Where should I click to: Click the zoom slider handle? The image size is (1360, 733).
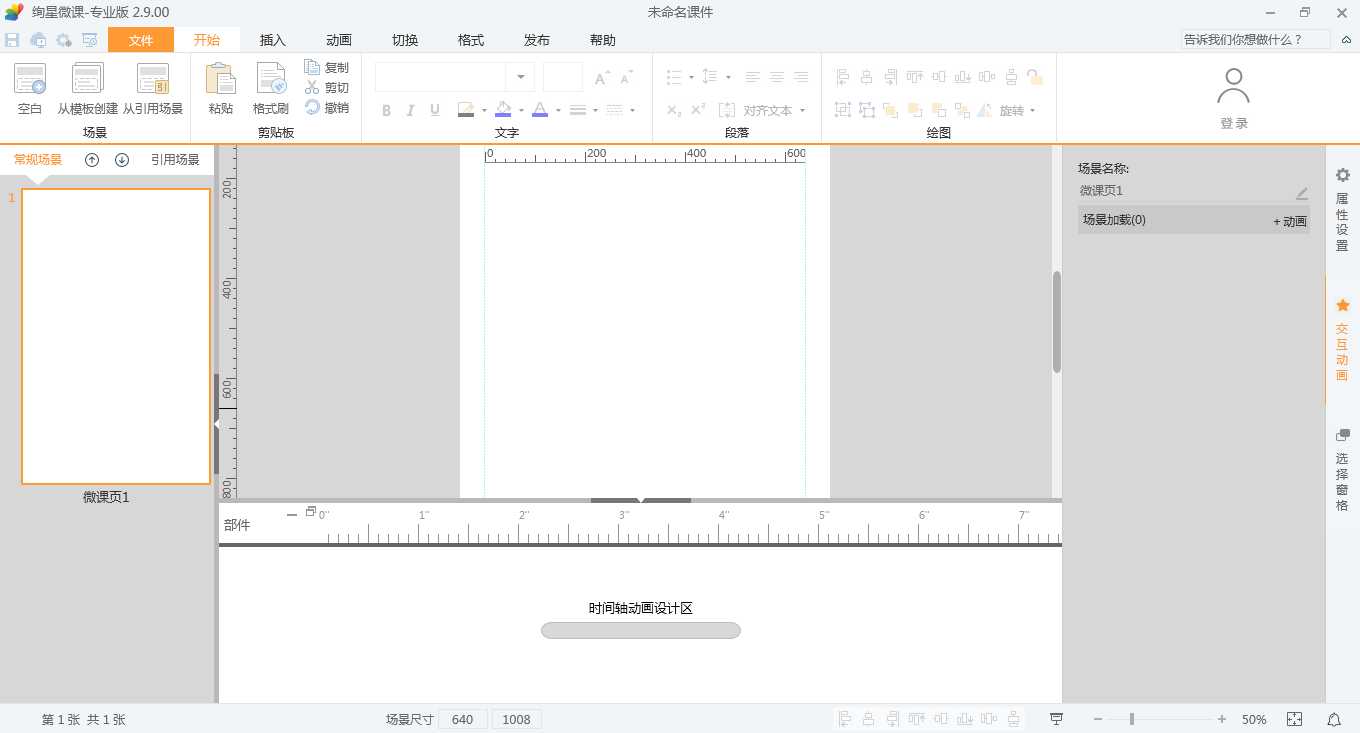(x=1132, y=719)
